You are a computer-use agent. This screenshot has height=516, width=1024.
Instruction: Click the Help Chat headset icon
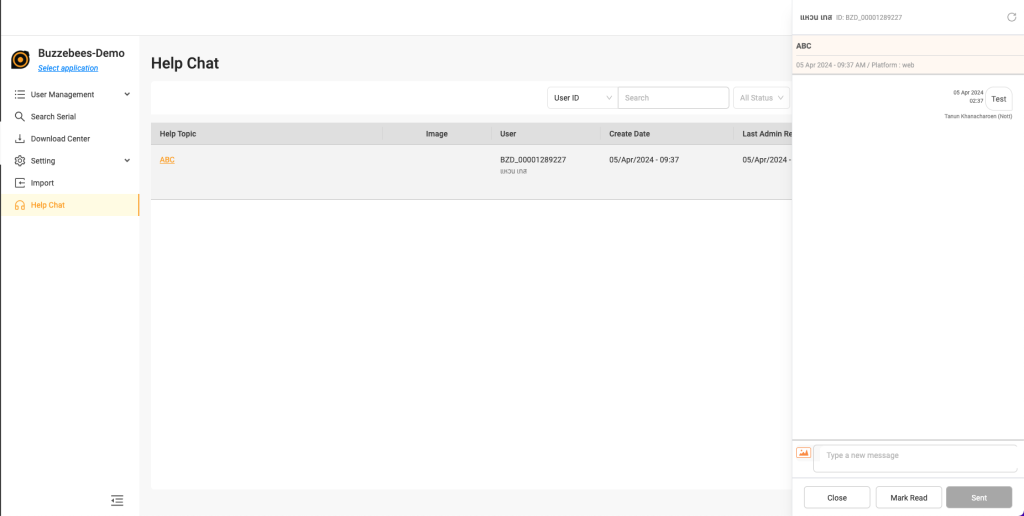[x=20, y=205]
